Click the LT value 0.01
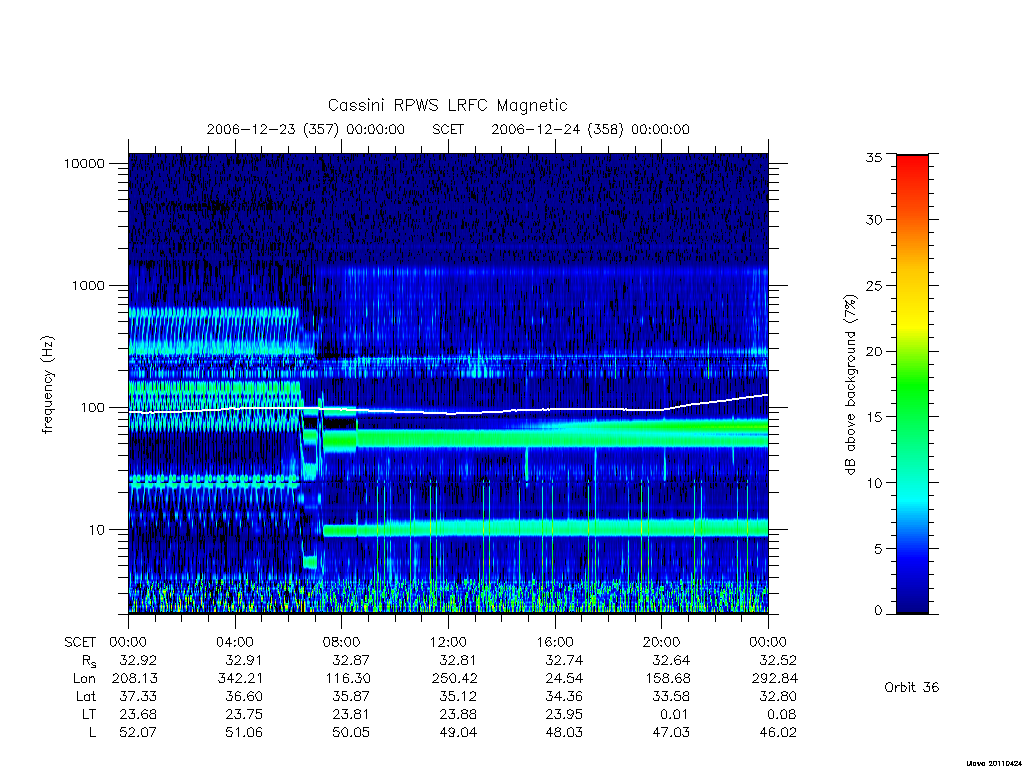Screen dimensions: 1024x768 [675, 714]
